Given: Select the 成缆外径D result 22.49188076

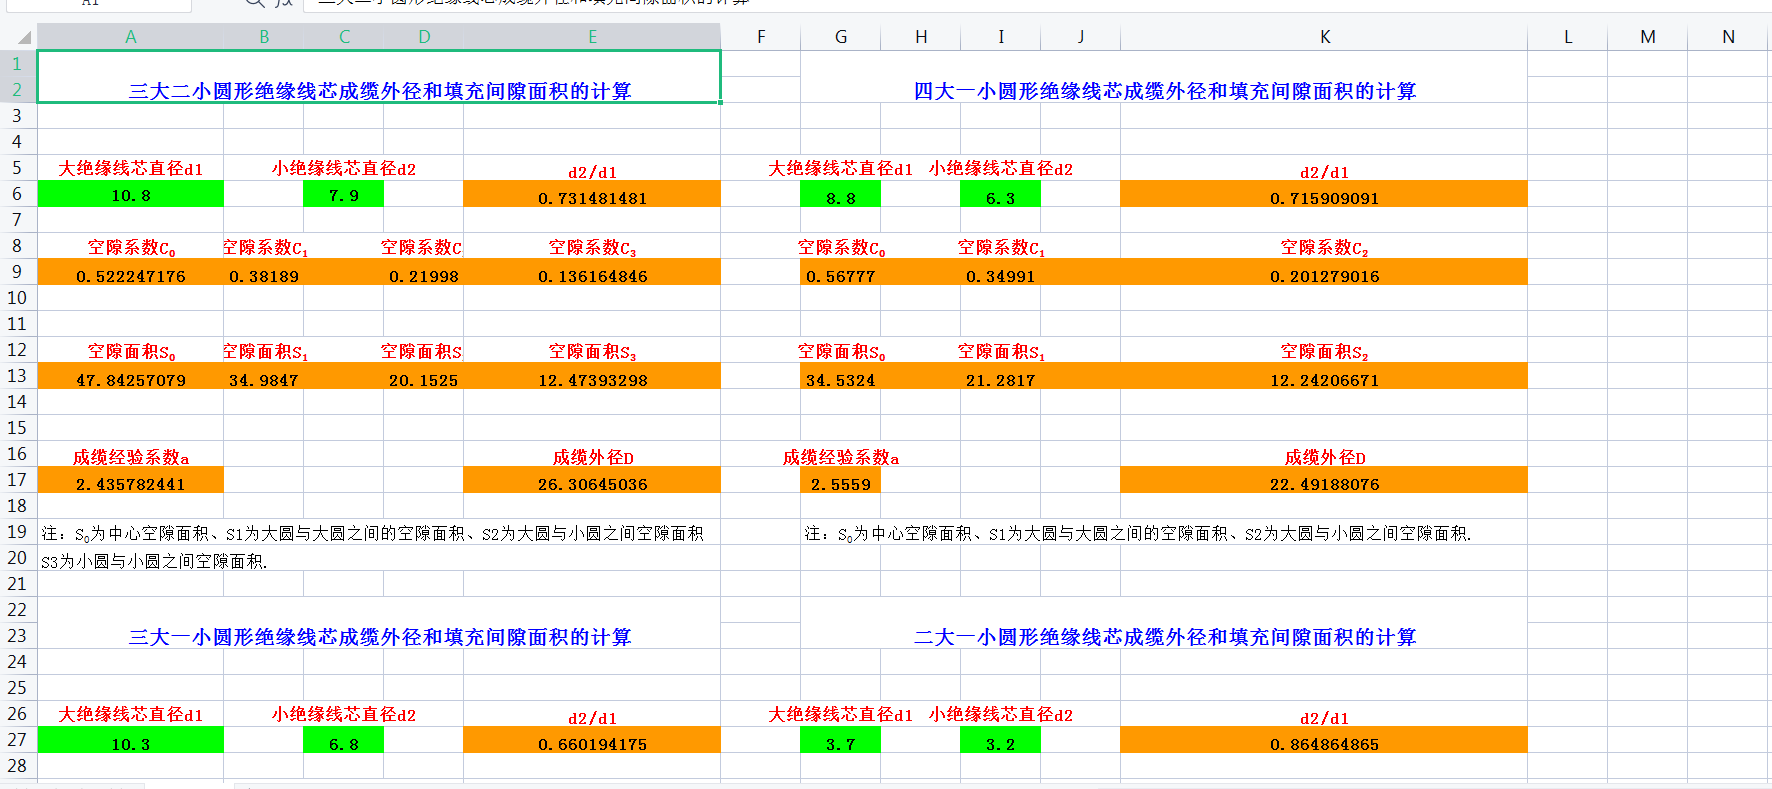Looking at the screenshot, I should pyautogui.click(x=1324, y=483).
